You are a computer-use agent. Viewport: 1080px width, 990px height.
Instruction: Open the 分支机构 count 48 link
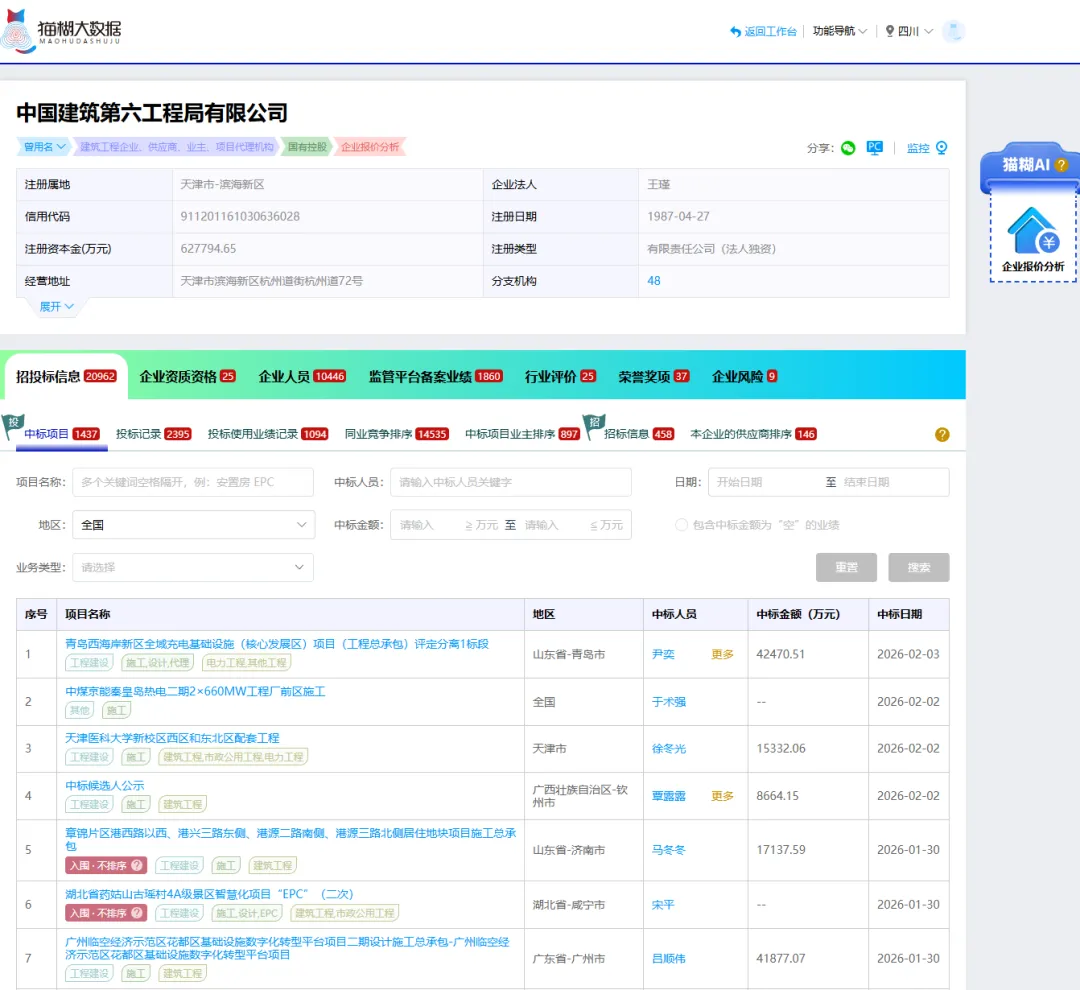point(654,281)
